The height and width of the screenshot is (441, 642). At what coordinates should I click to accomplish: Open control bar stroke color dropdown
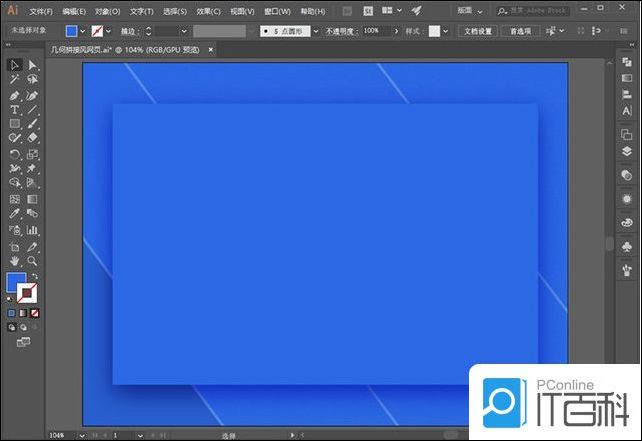[x=108, y=31]
